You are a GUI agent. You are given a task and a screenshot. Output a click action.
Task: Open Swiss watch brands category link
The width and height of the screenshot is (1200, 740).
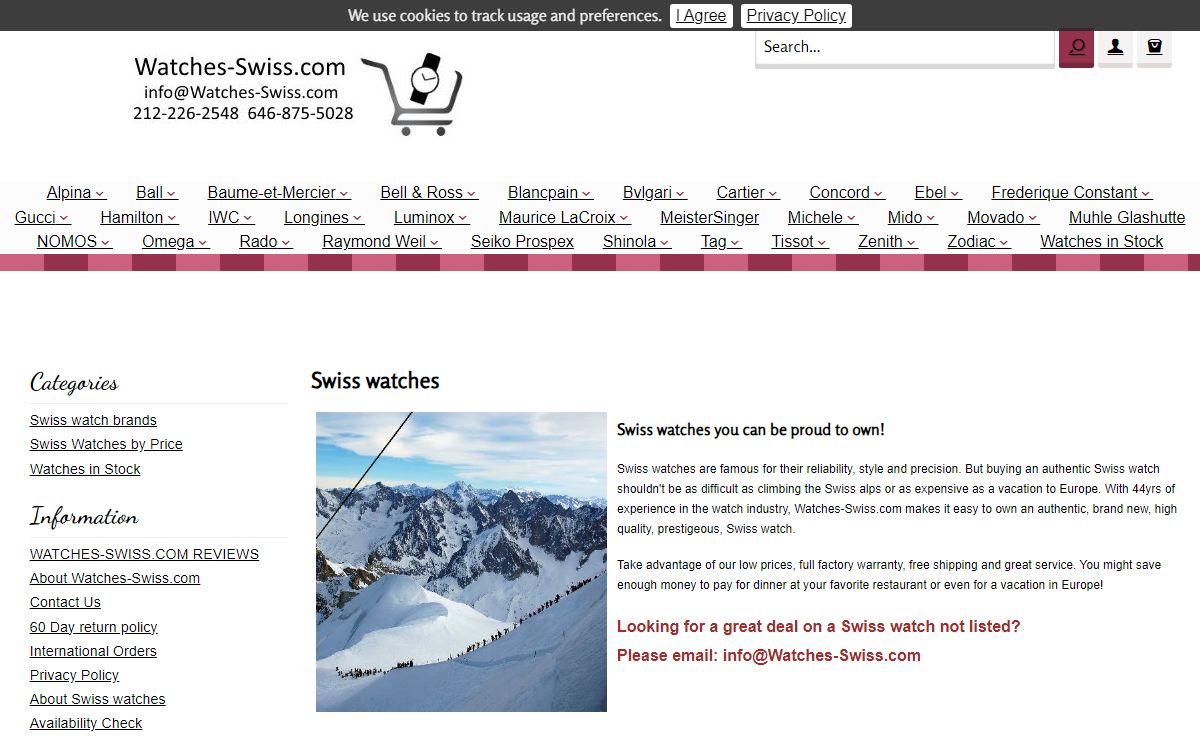[93, 420]
